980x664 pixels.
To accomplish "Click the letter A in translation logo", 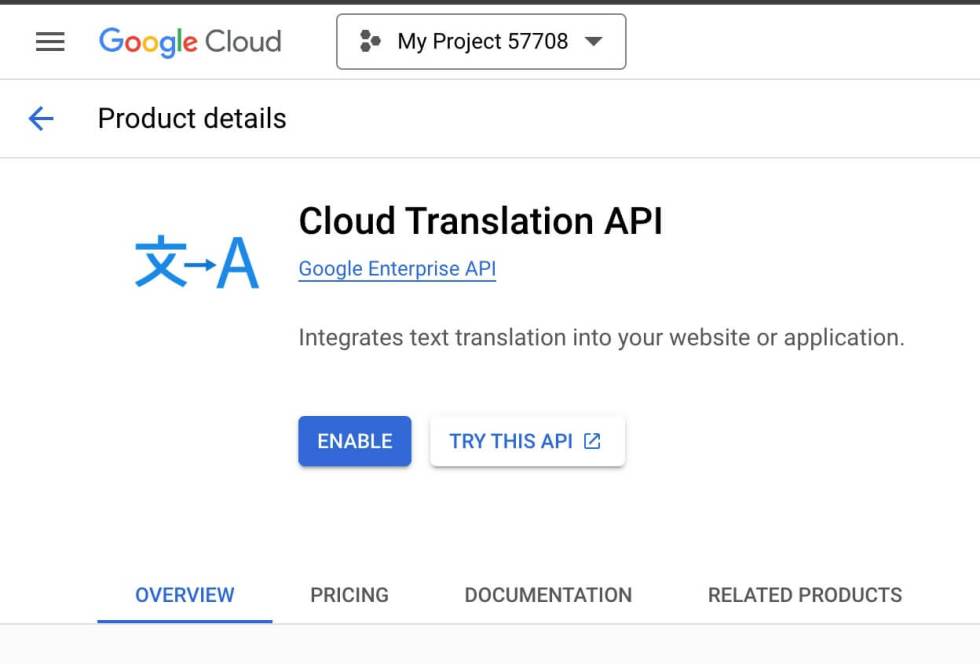I will pos(238,264).
